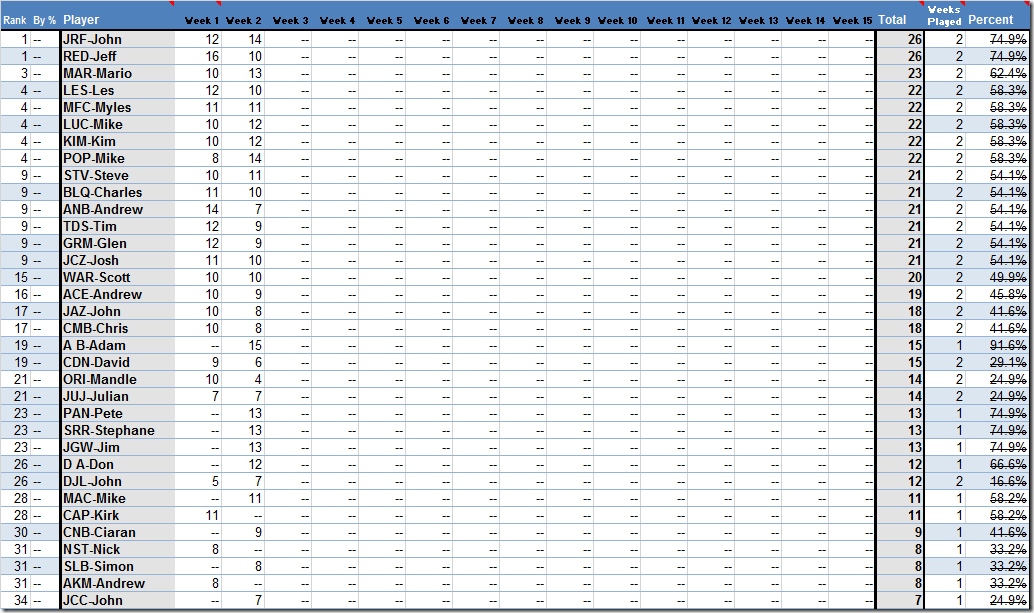The width and height of the screenshot is (1034, 613).
Task: Click the By % column header
Action: pyautogui.click(x=45, y=20)
